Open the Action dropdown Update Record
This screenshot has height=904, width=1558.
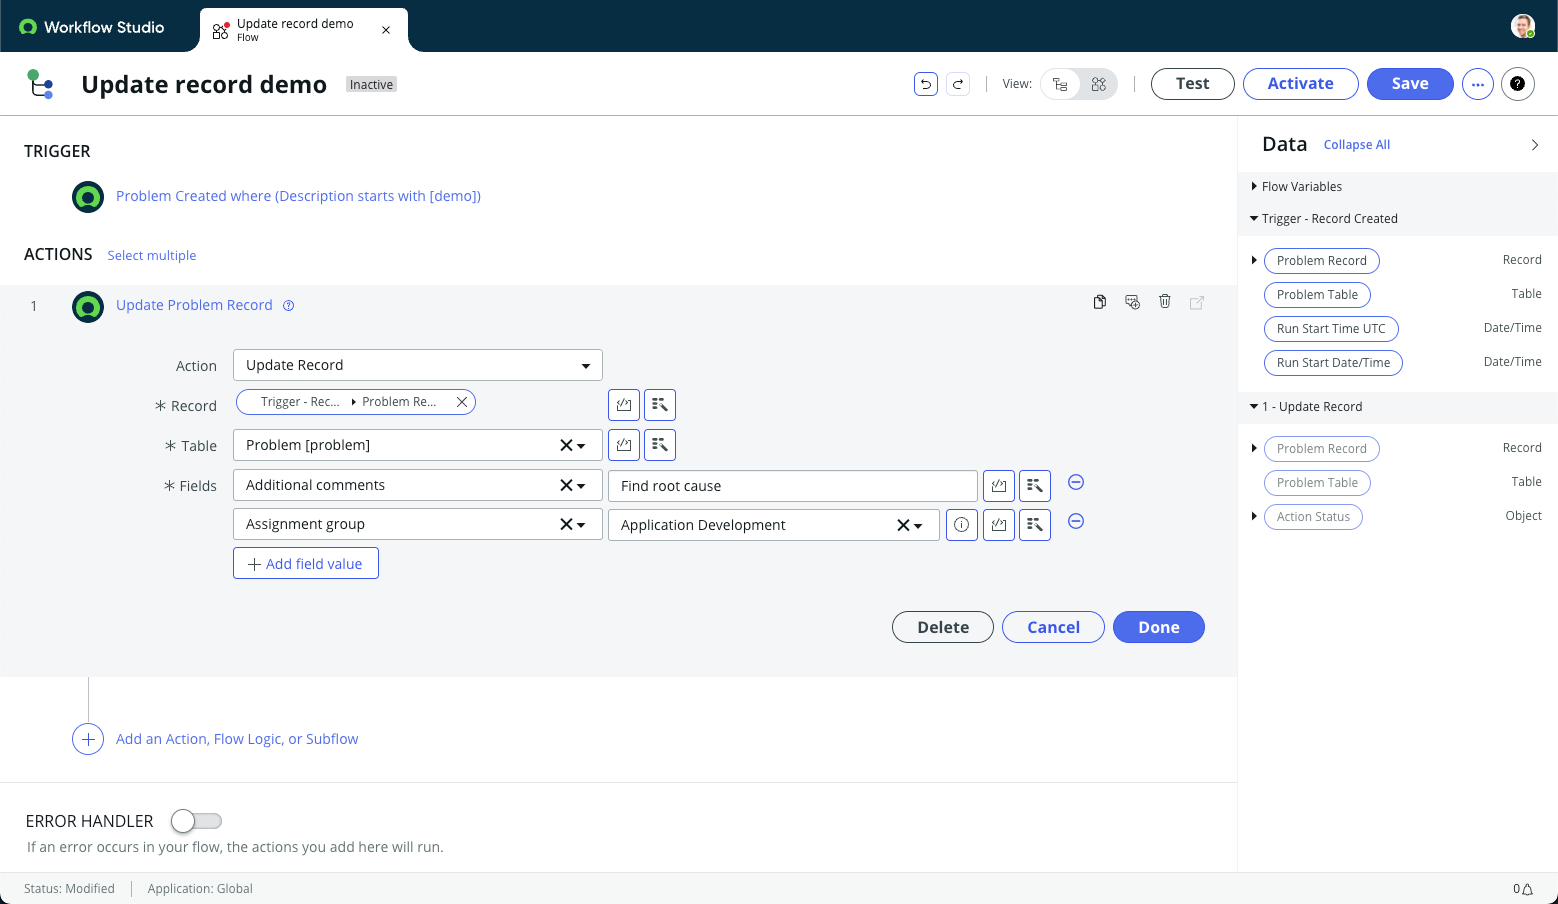point(418,365)
